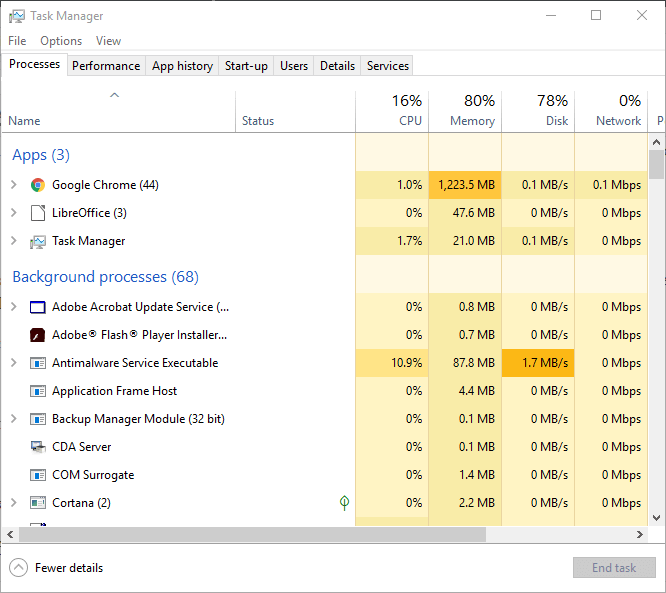Click the LibreOffice document icon
The width and height of the screenshot is (666, 593).
(38, 213)
